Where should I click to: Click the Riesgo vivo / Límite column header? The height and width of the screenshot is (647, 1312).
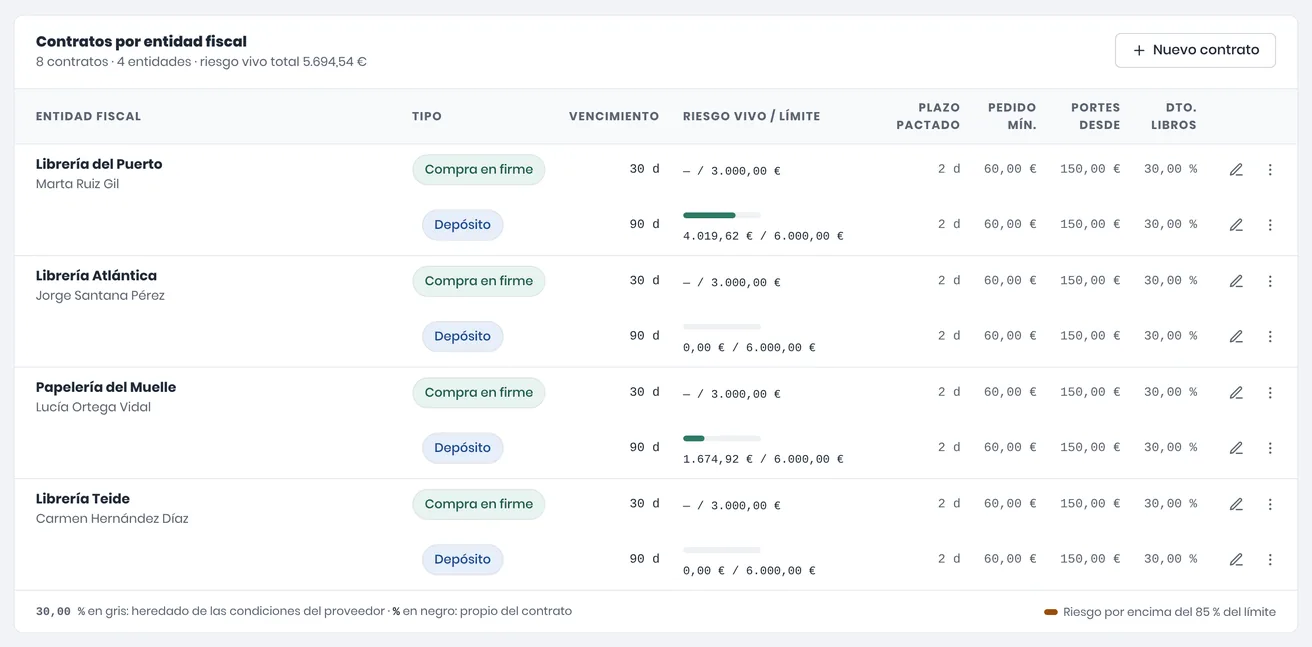(751, 116)
